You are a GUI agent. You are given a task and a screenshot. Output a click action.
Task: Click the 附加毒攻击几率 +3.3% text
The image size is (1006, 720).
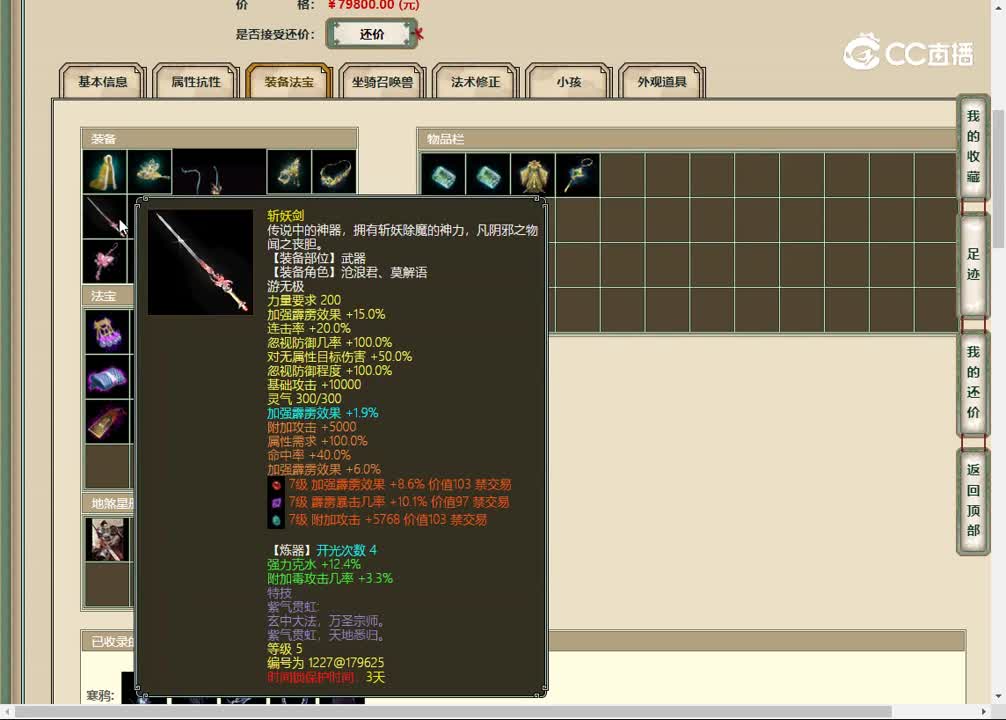330,579
